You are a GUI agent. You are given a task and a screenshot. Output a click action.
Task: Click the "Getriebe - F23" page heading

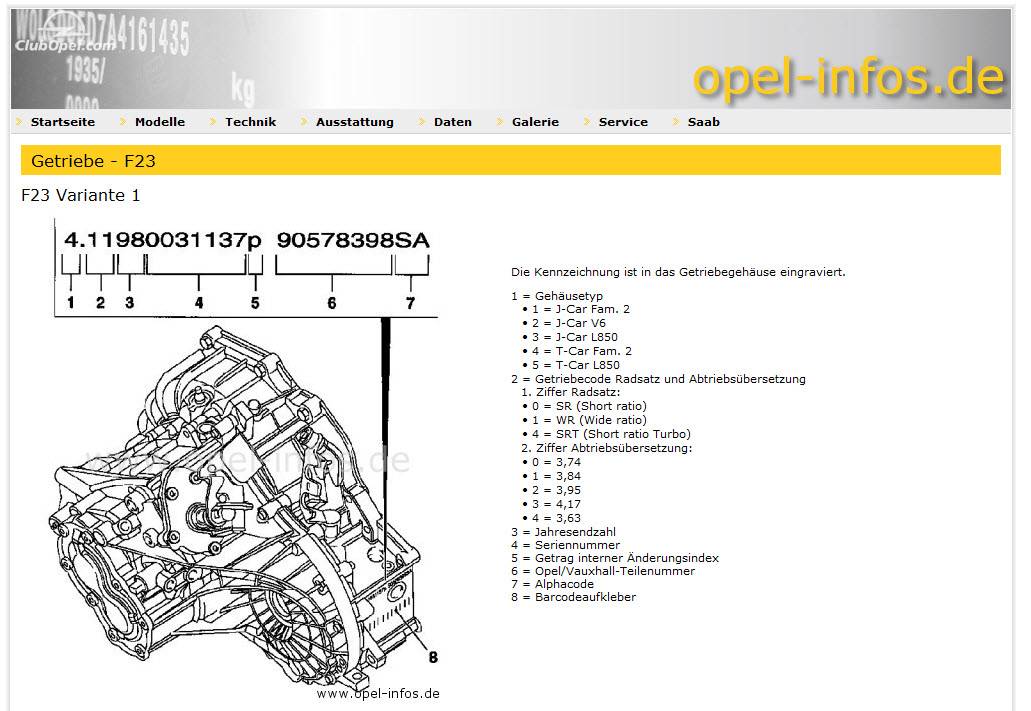(93, 161)
